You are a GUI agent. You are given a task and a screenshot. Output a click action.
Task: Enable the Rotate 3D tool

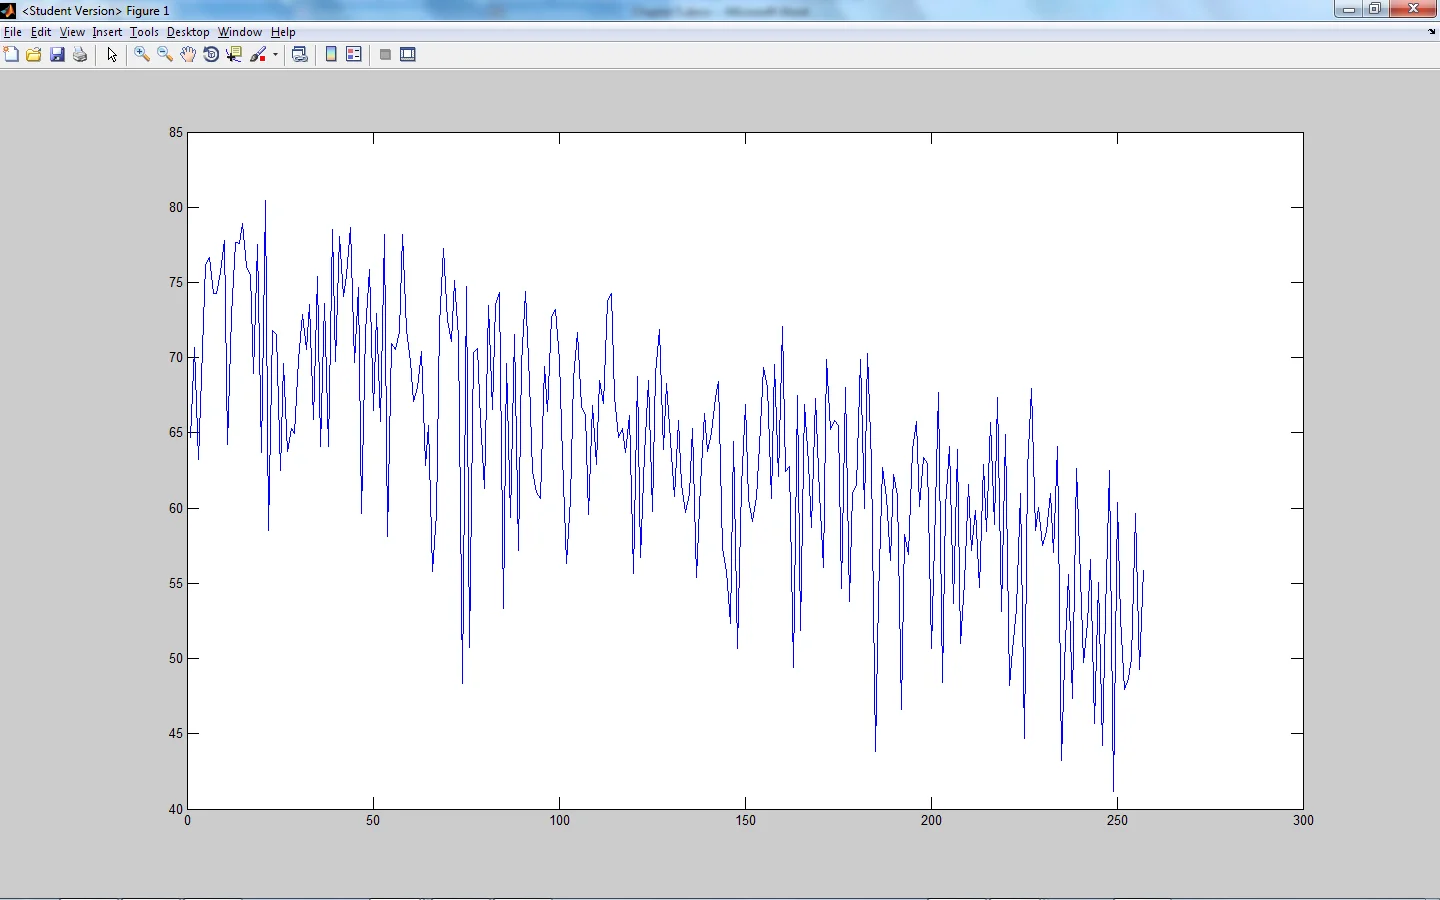(x=211, y=55)
